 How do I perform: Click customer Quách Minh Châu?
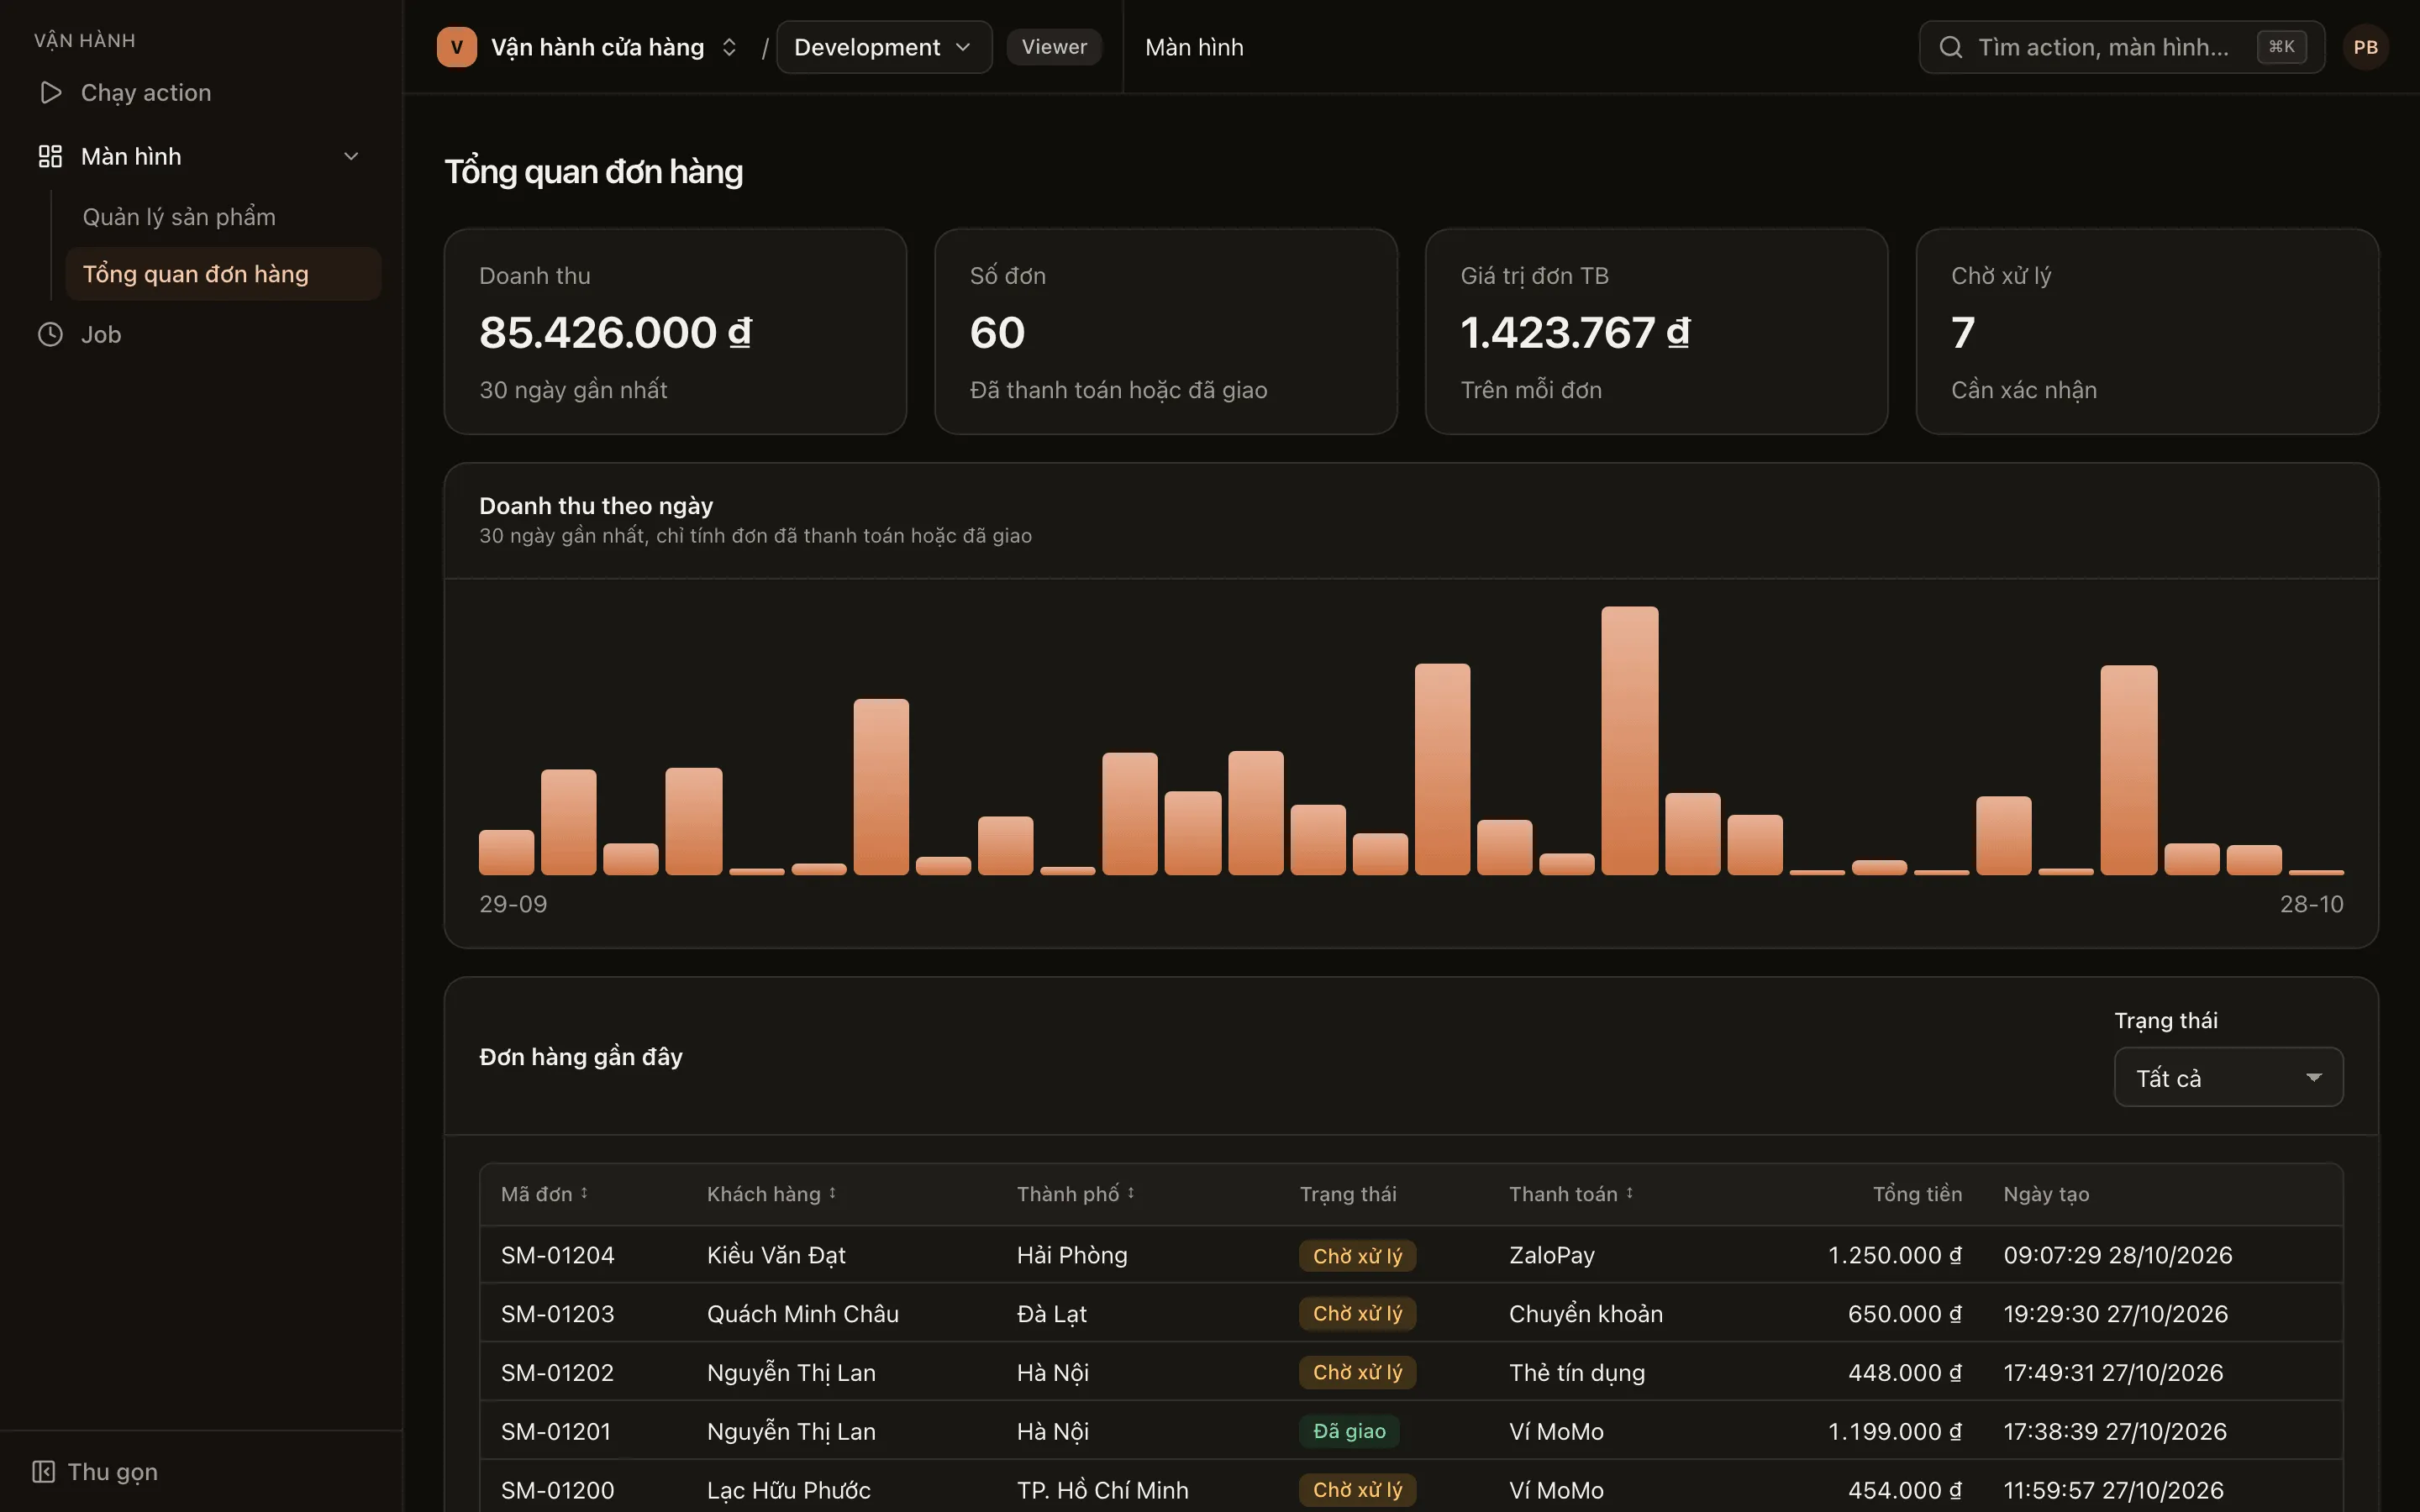pos(803,1314)
